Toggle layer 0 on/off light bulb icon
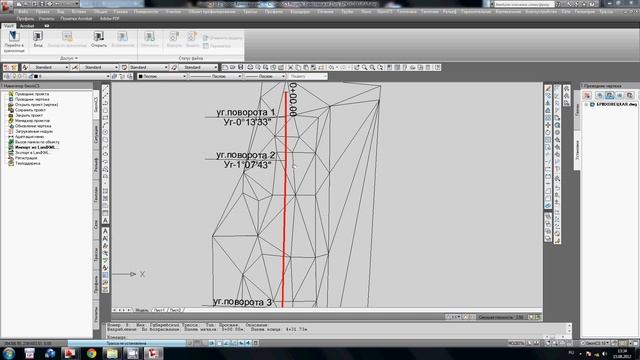 [x=14, y=76]
